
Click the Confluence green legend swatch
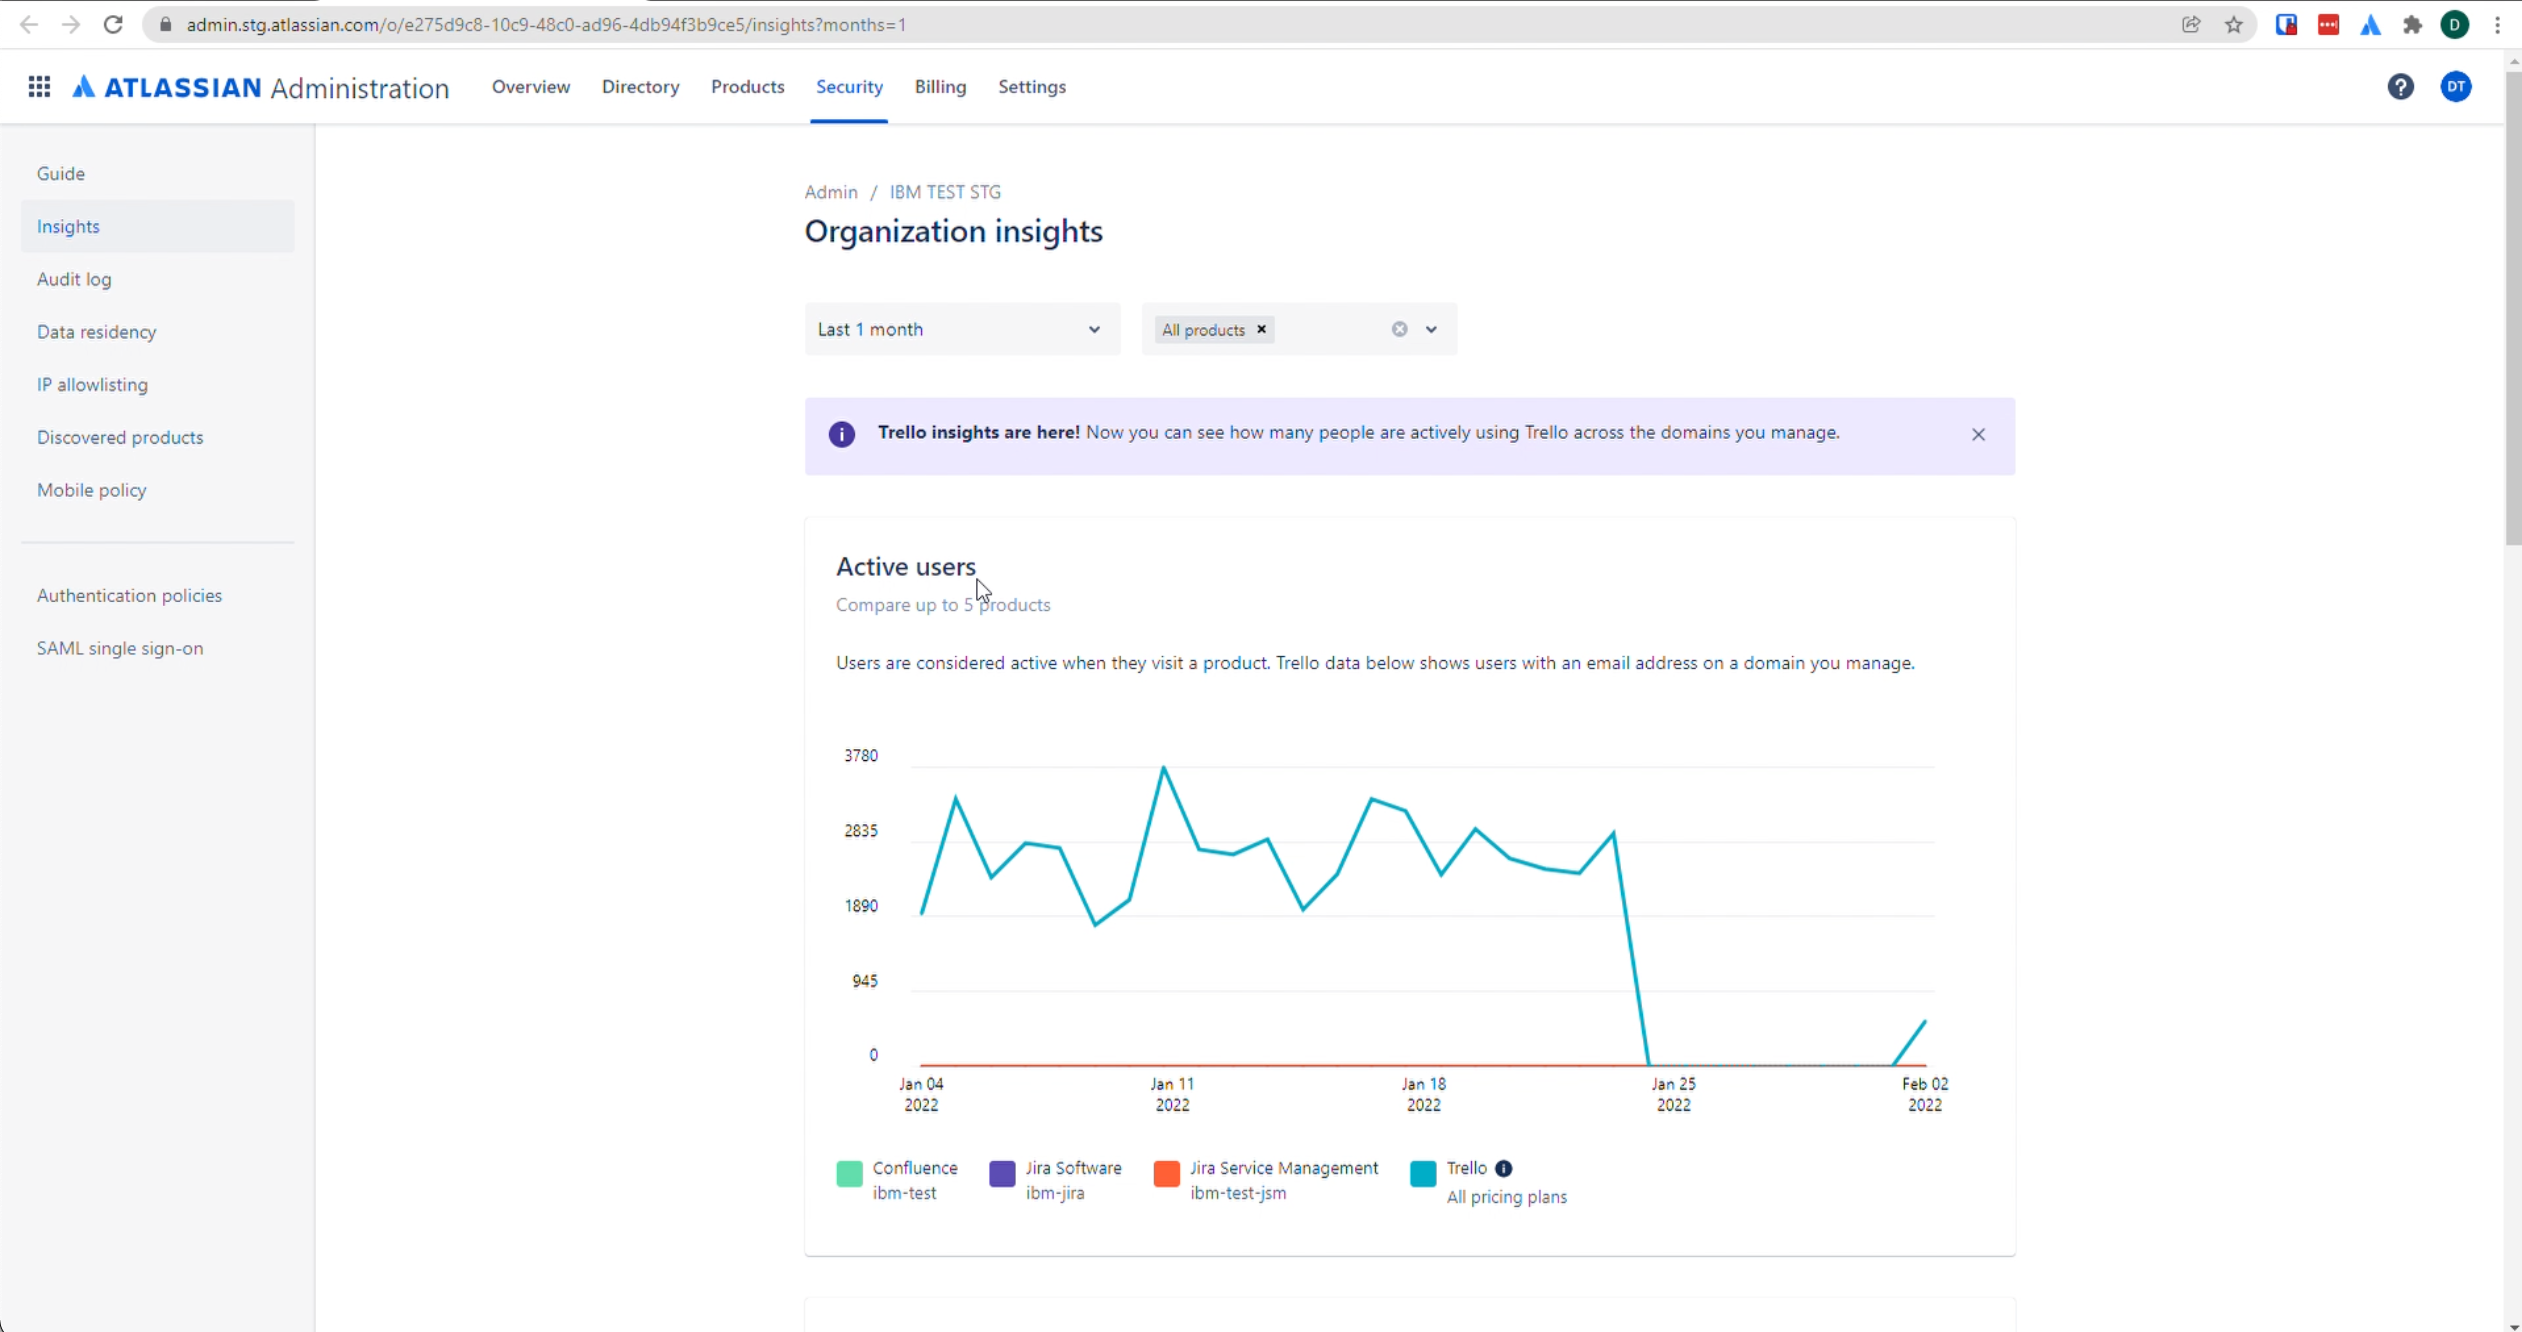click(849, 1174)
